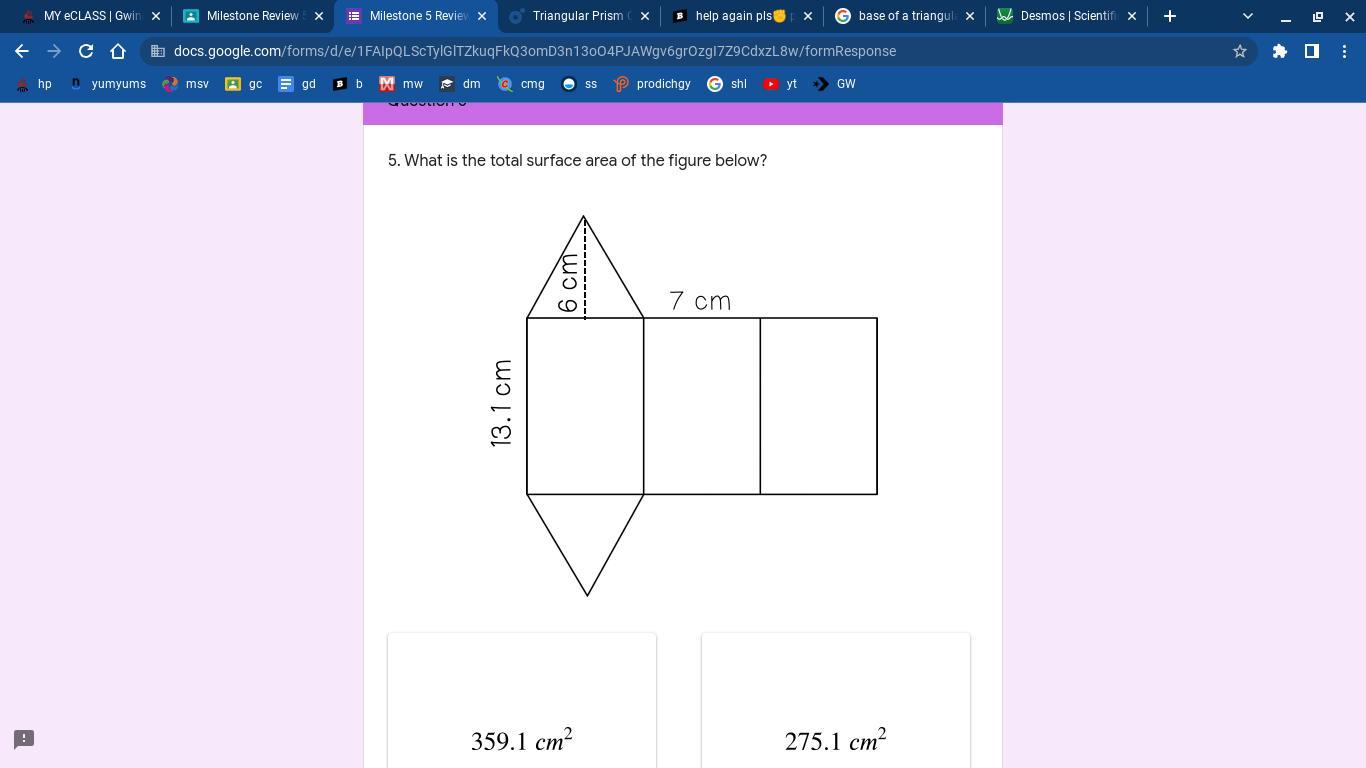Open the msv bookmark
The image size is (1366, 768).
186,84
